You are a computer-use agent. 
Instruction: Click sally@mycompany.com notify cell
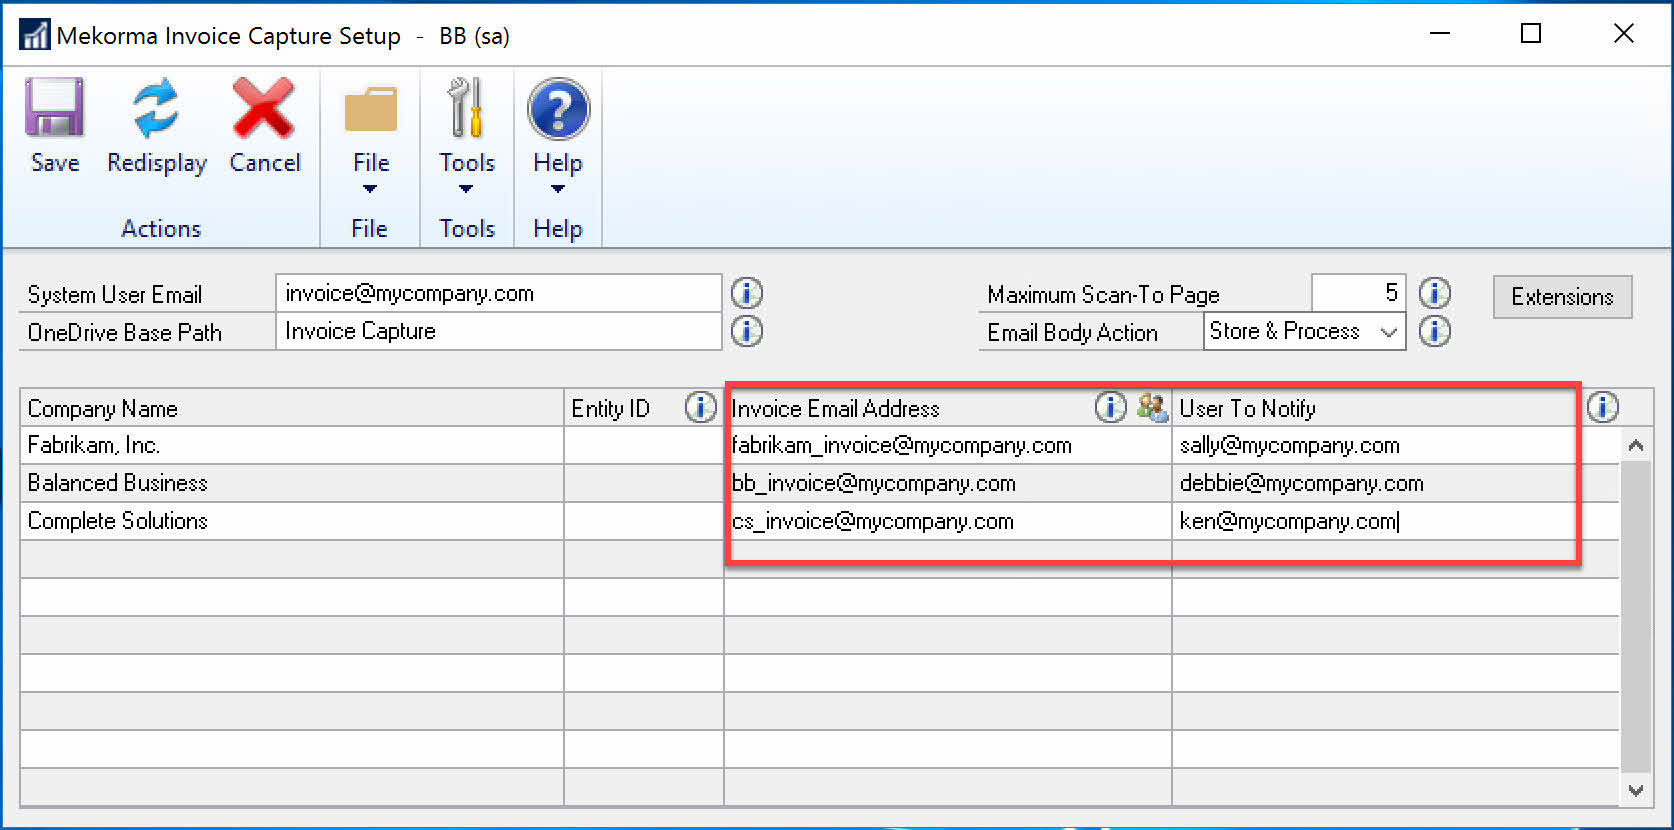click(1396, 445)
